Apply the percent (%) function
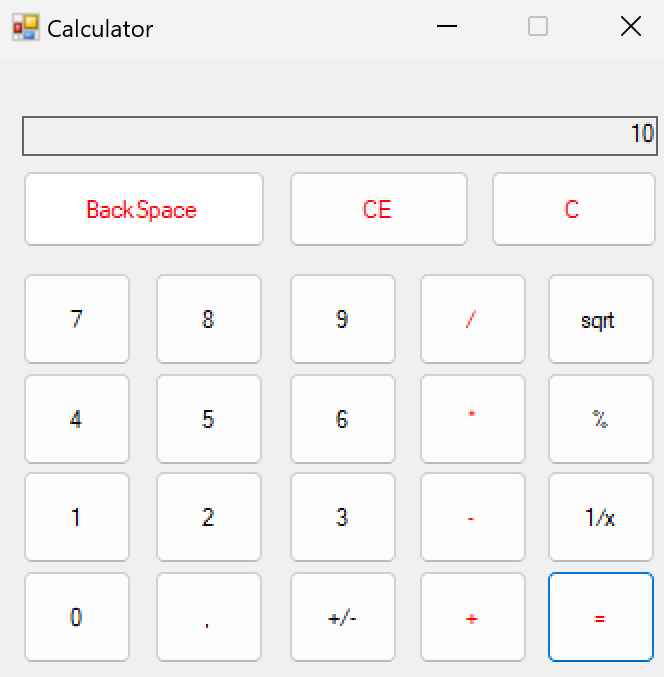 601,419
